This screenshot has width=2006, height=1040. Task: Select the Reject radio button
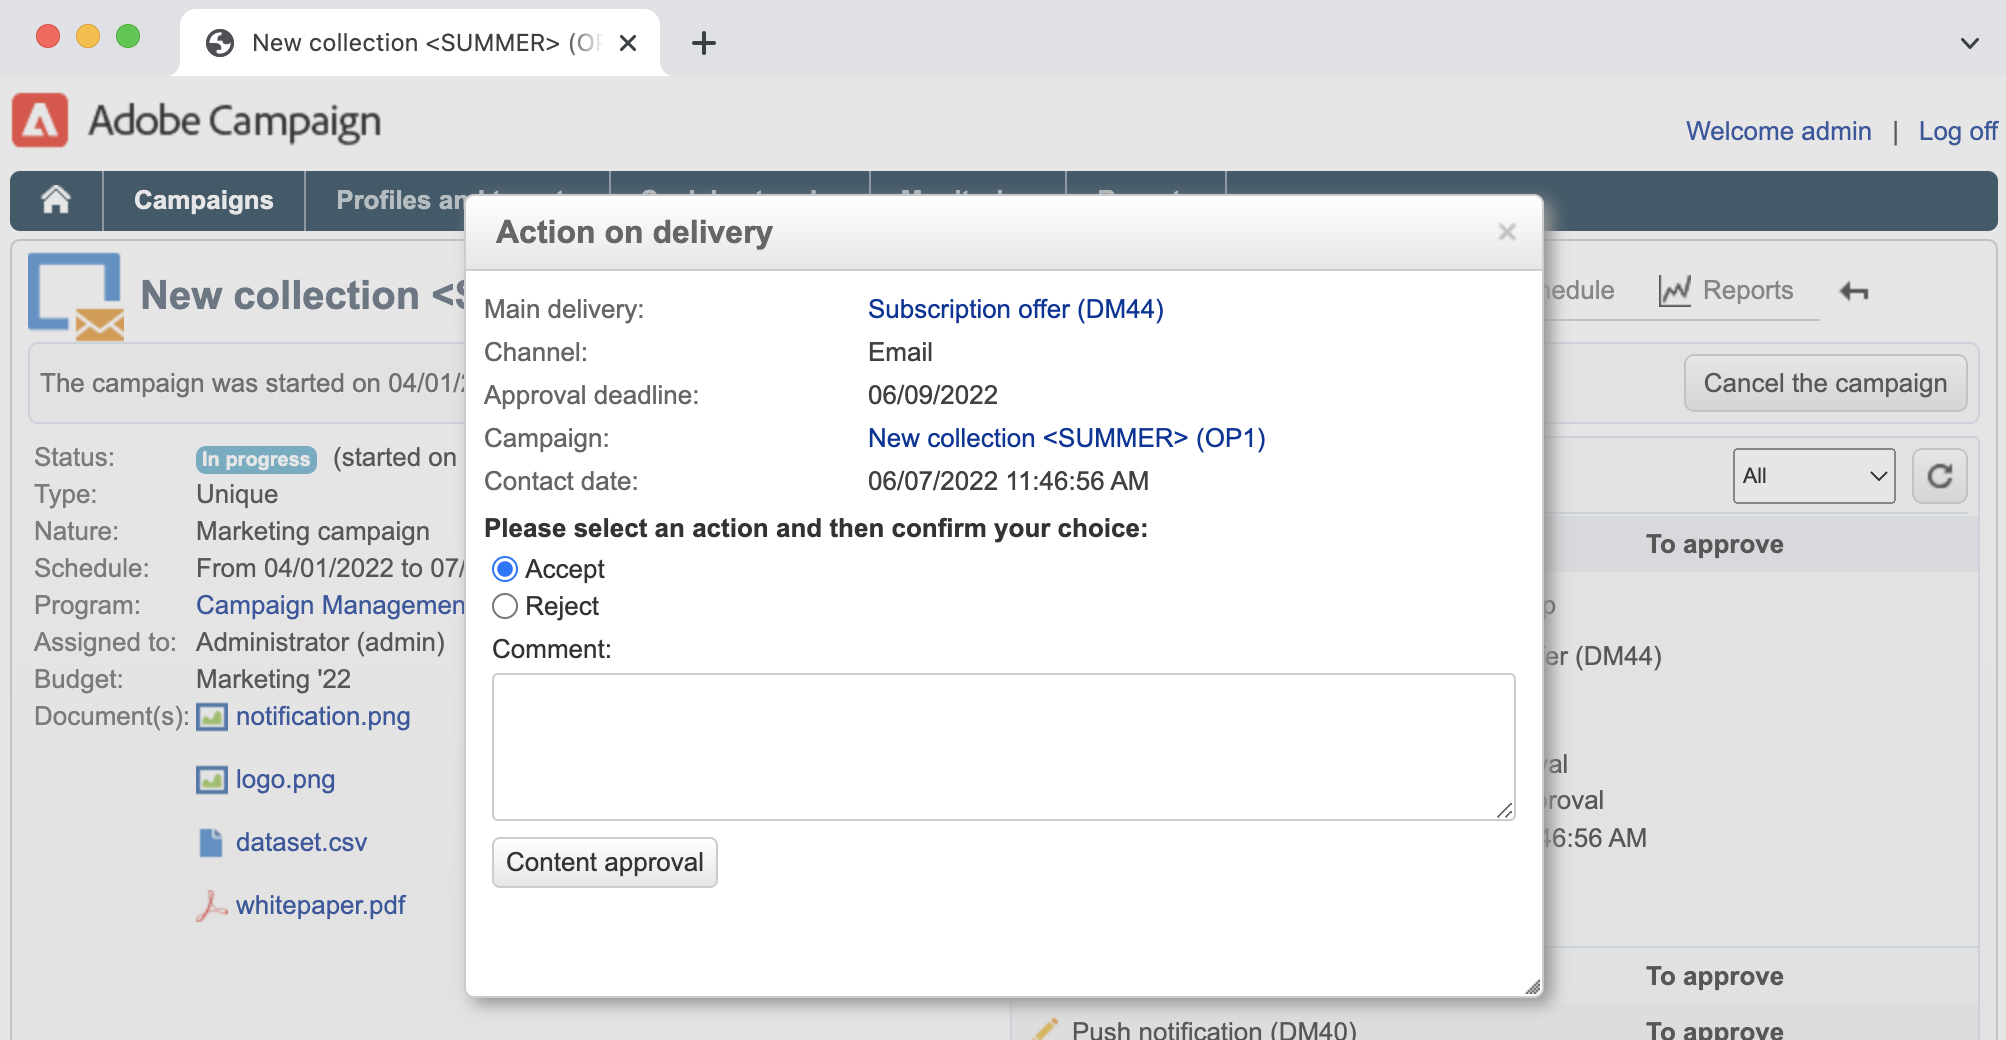click(x=505, y=606)
